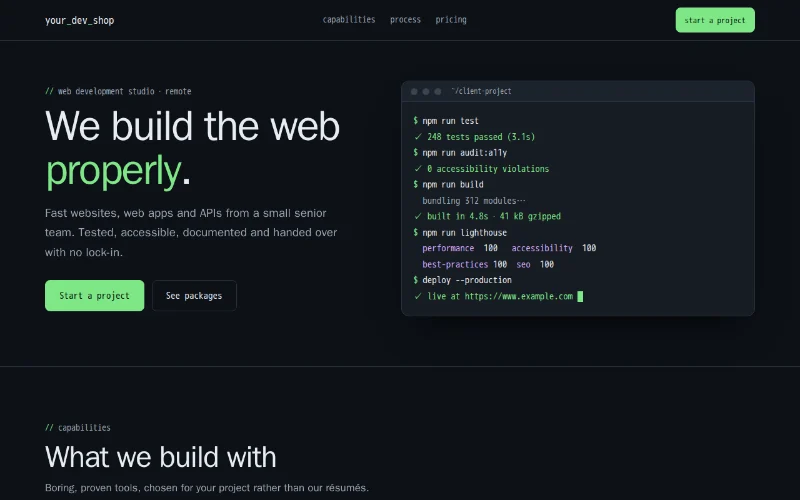Click 'bundling 312 modules' text

tap(473, 201)
